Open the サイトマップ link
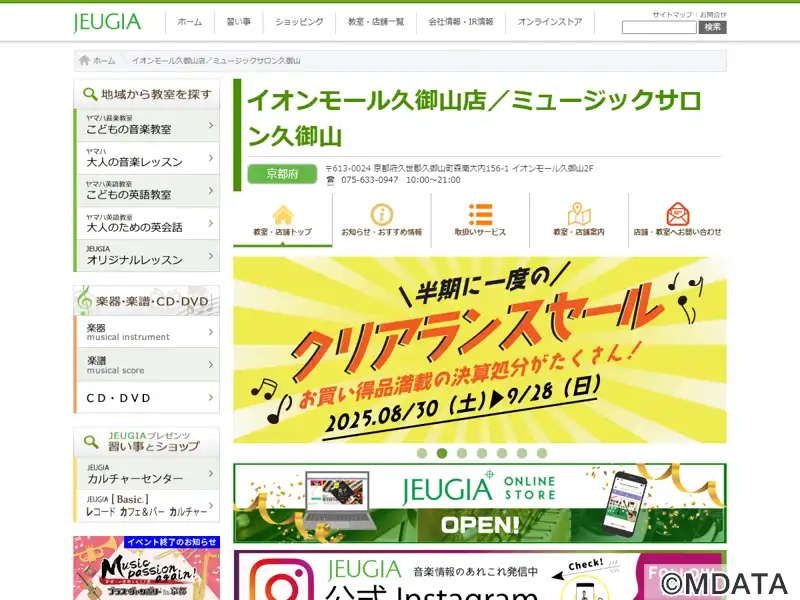 point(672,15)
